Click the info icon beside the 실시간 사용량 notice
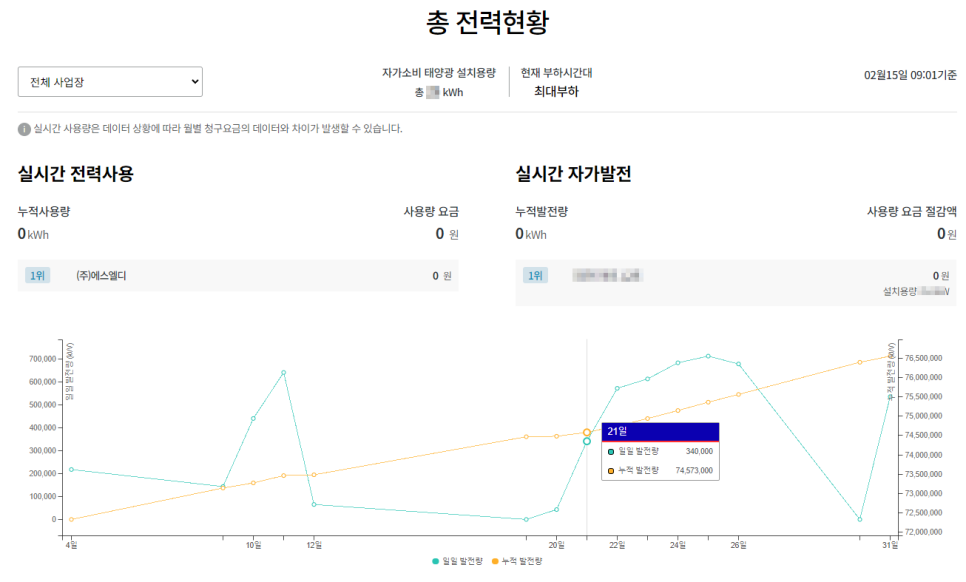Screen dimensions: 966x582 pyautogui.click(x=24, y=129)
